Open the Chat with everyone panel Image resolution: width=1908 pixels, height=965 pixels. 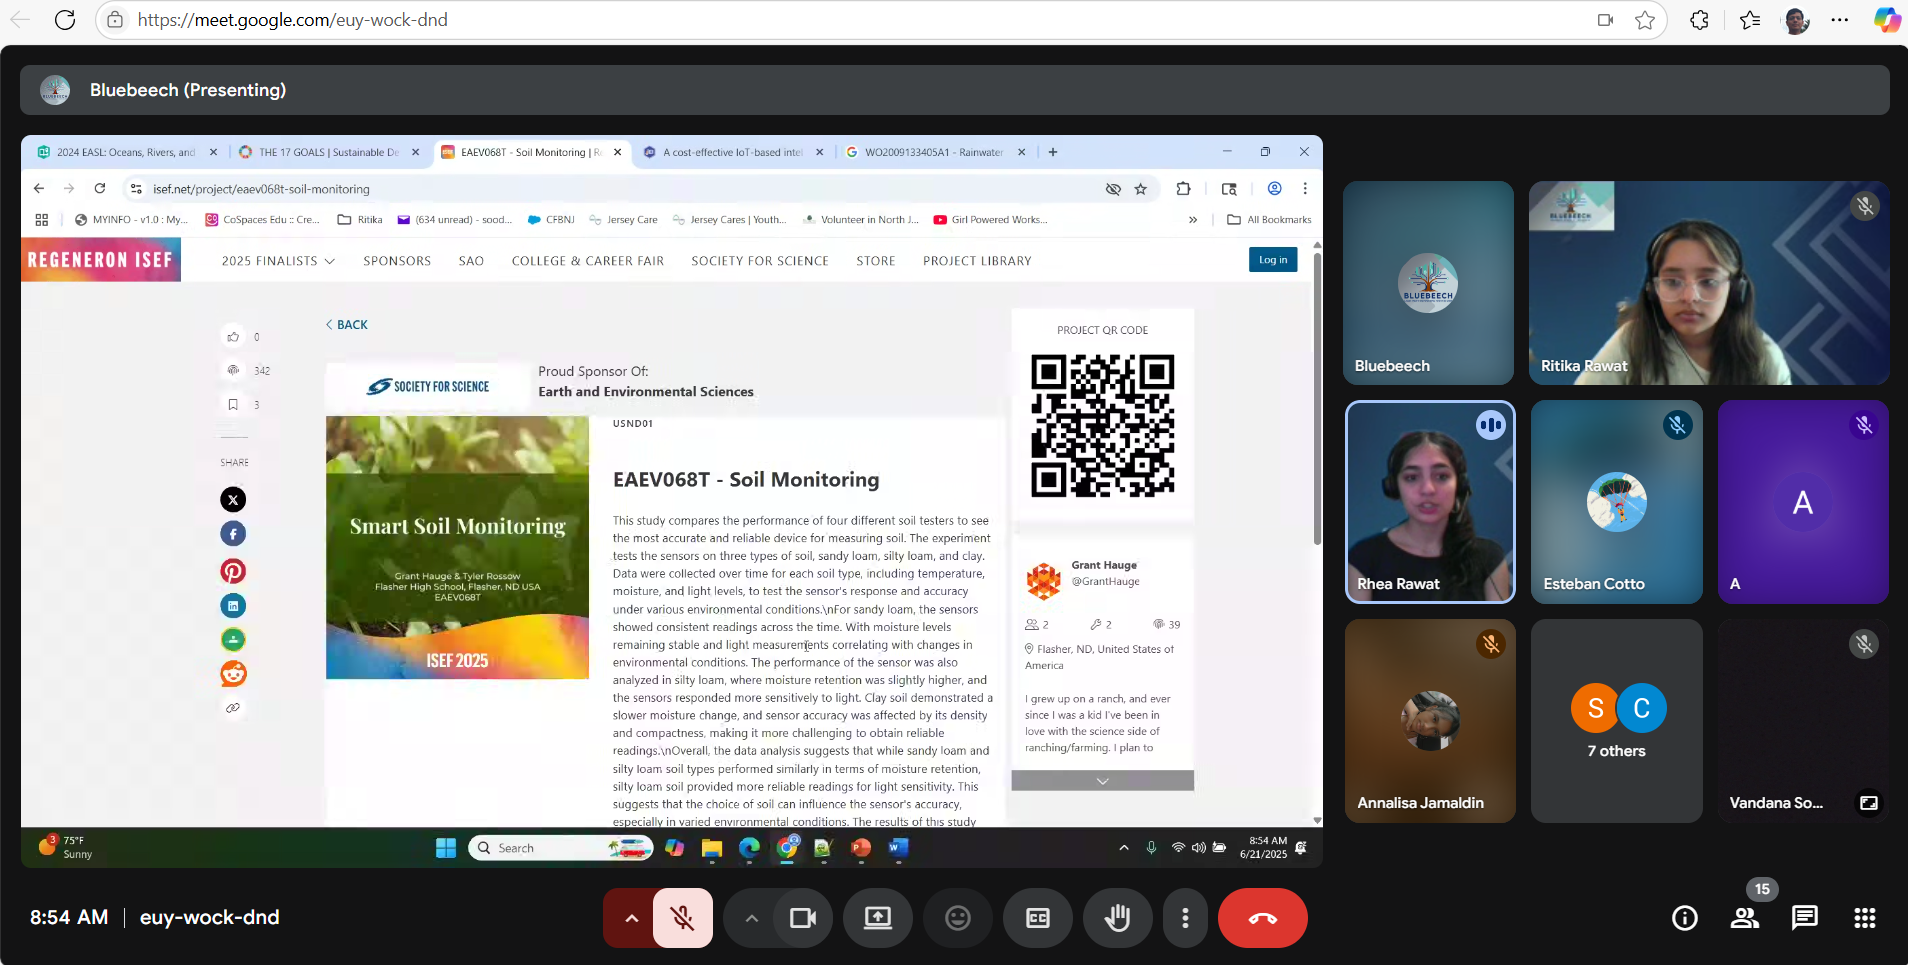click(1804, 918)
